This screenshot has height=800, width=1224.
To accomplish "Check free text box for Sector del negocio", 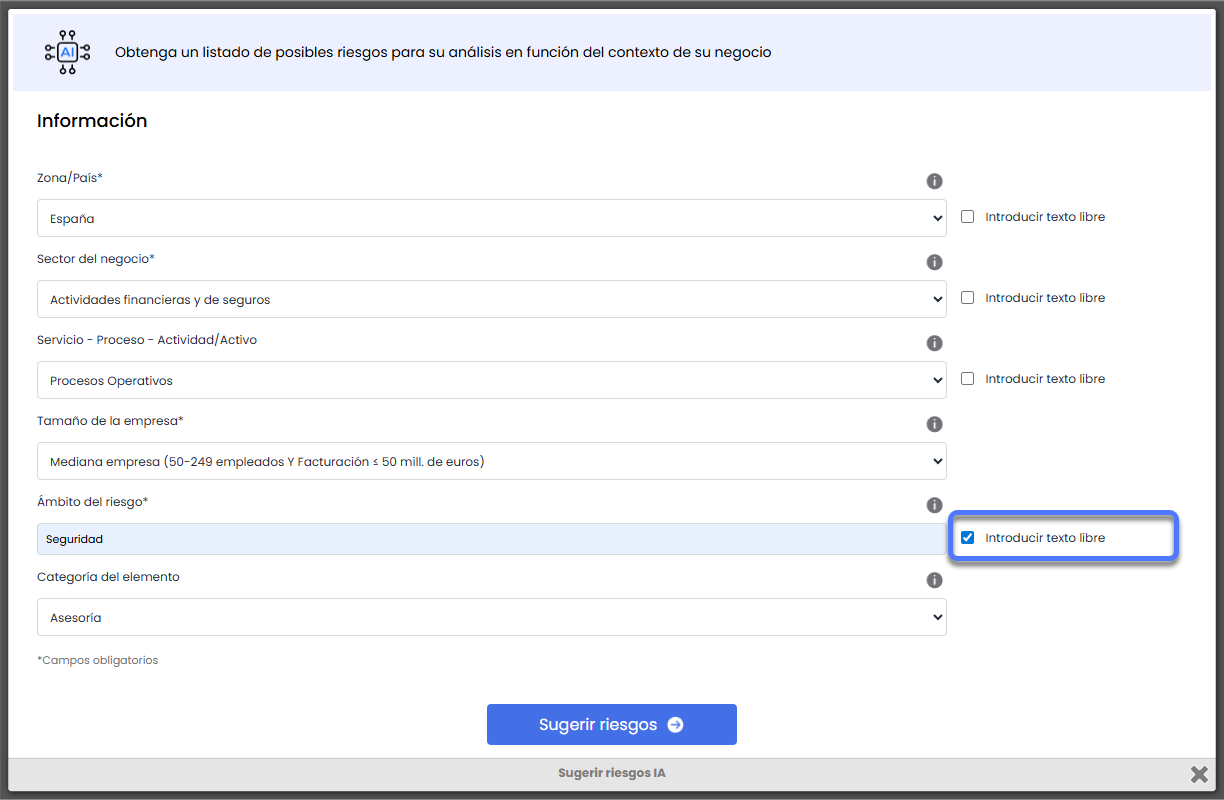I will pyautogui.click(x=967, y=298).
